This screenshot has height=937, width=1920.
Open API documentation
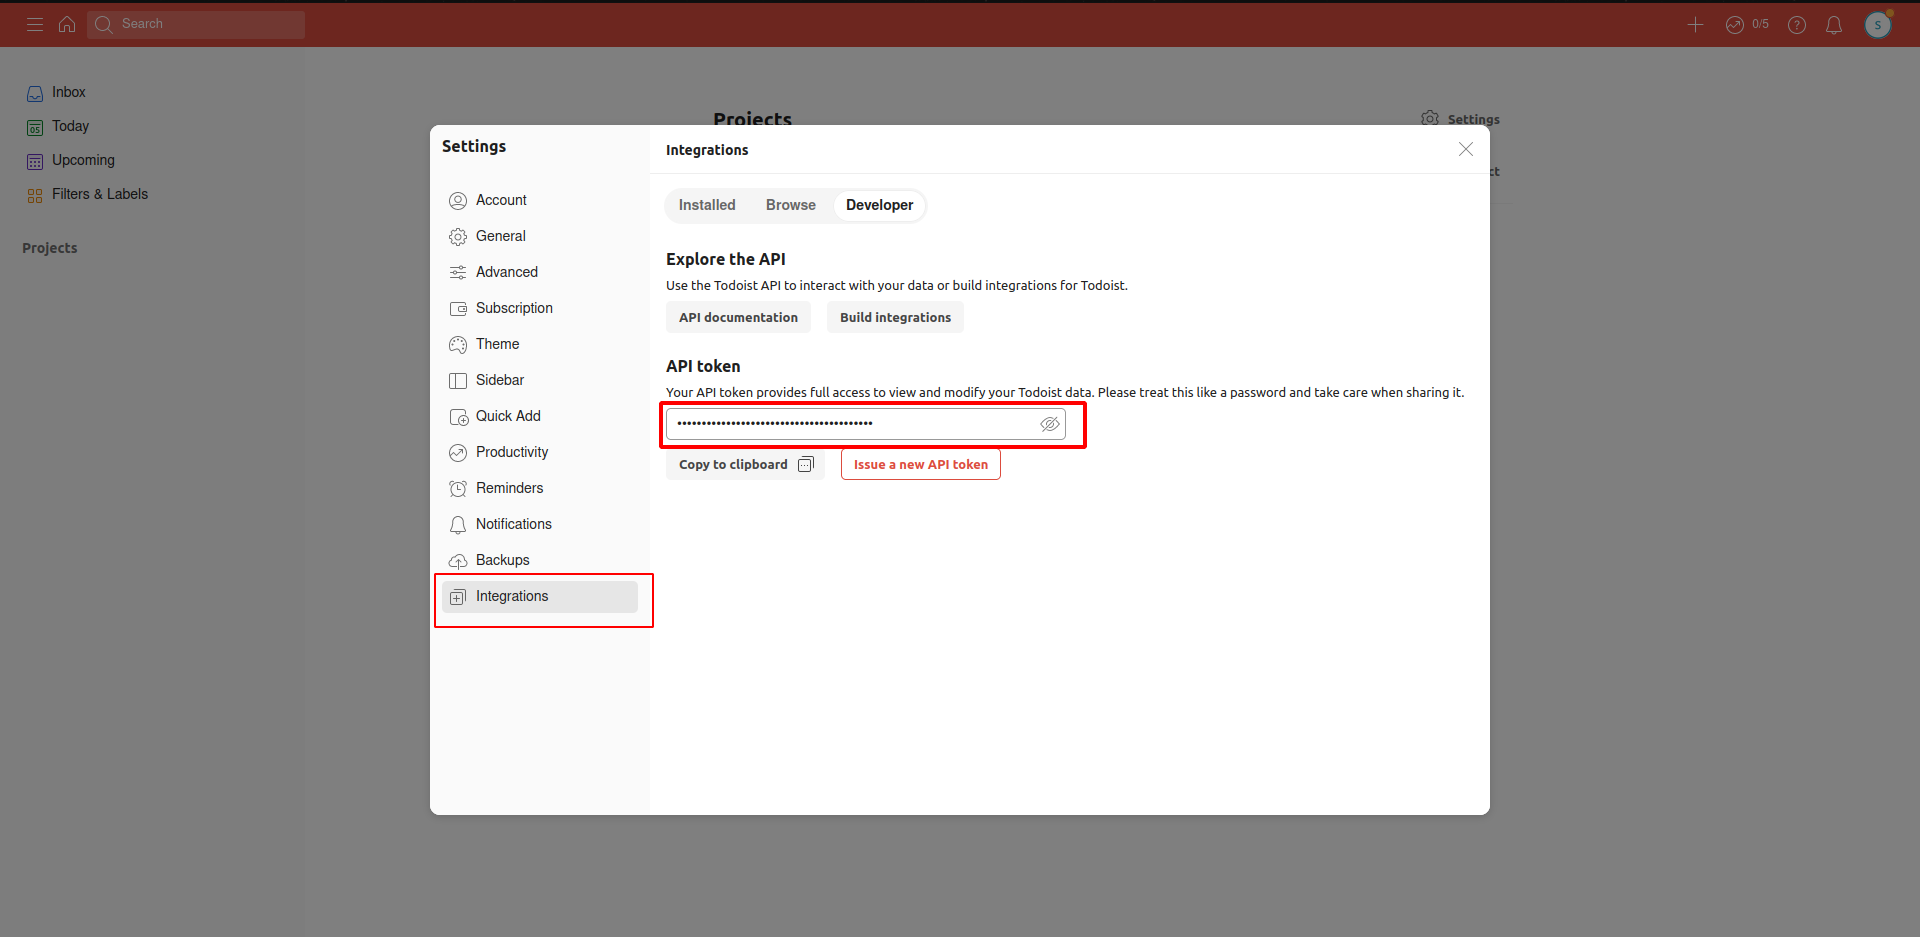(738, 317)
